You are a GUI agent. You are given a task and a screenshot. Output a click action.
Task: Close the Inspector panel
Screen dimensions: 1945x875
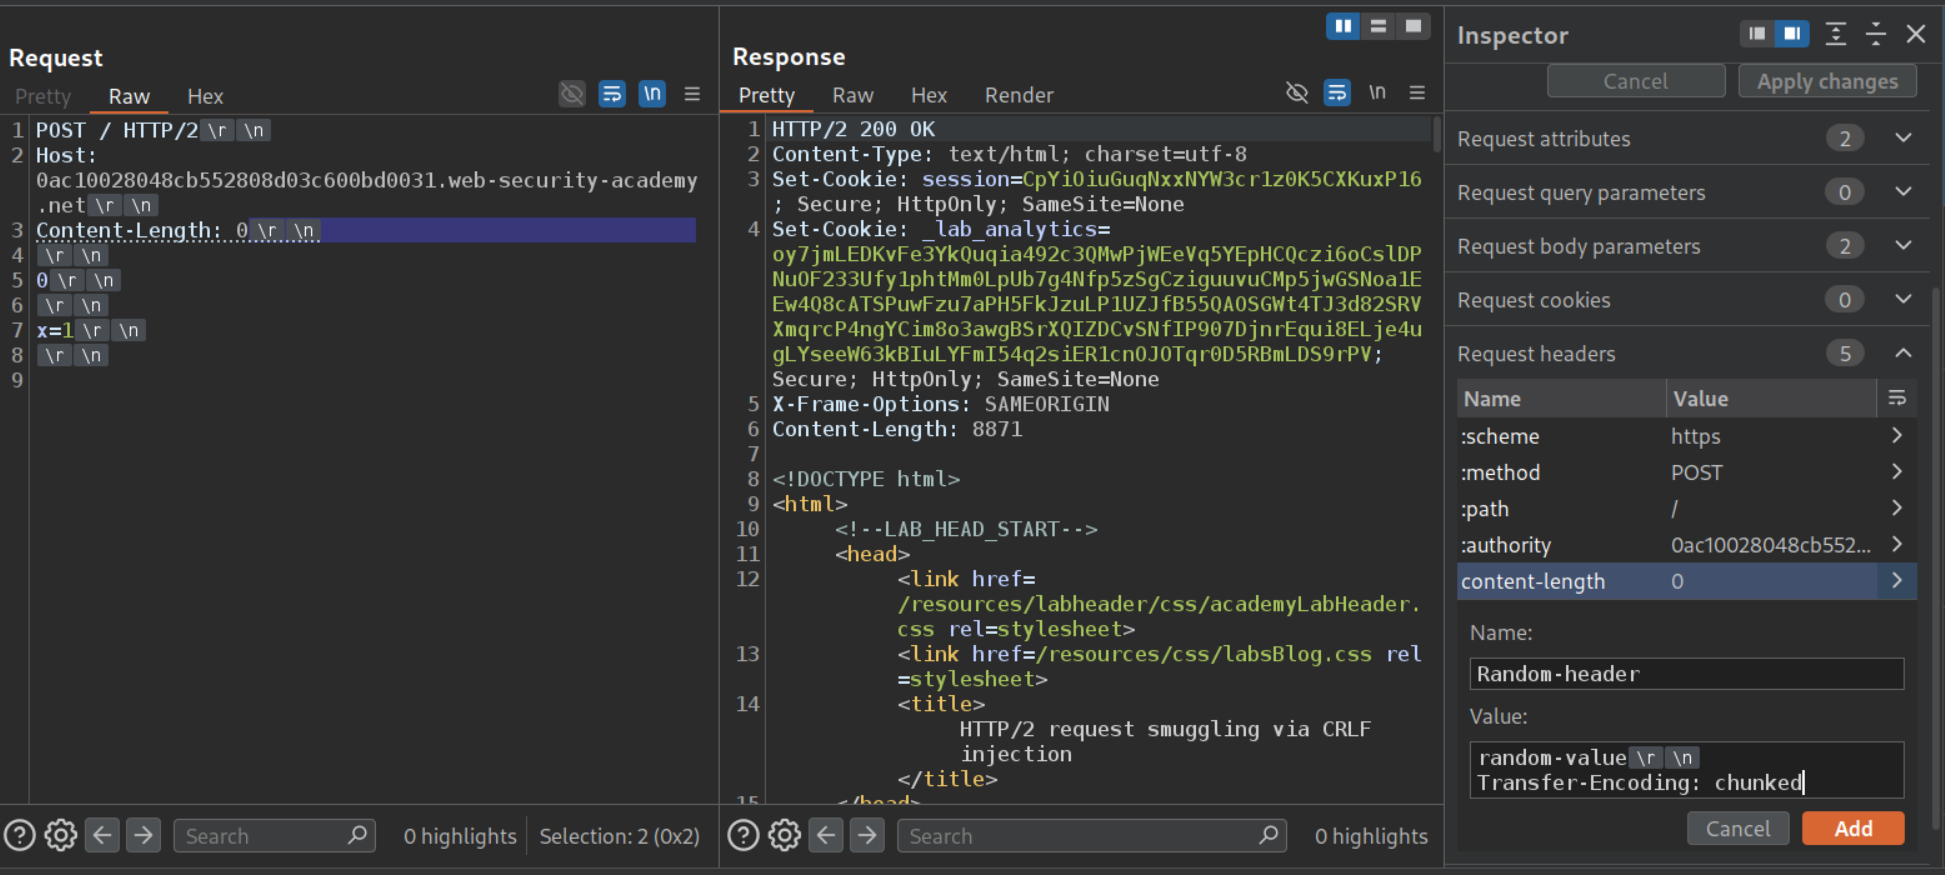click(1916, 34)
